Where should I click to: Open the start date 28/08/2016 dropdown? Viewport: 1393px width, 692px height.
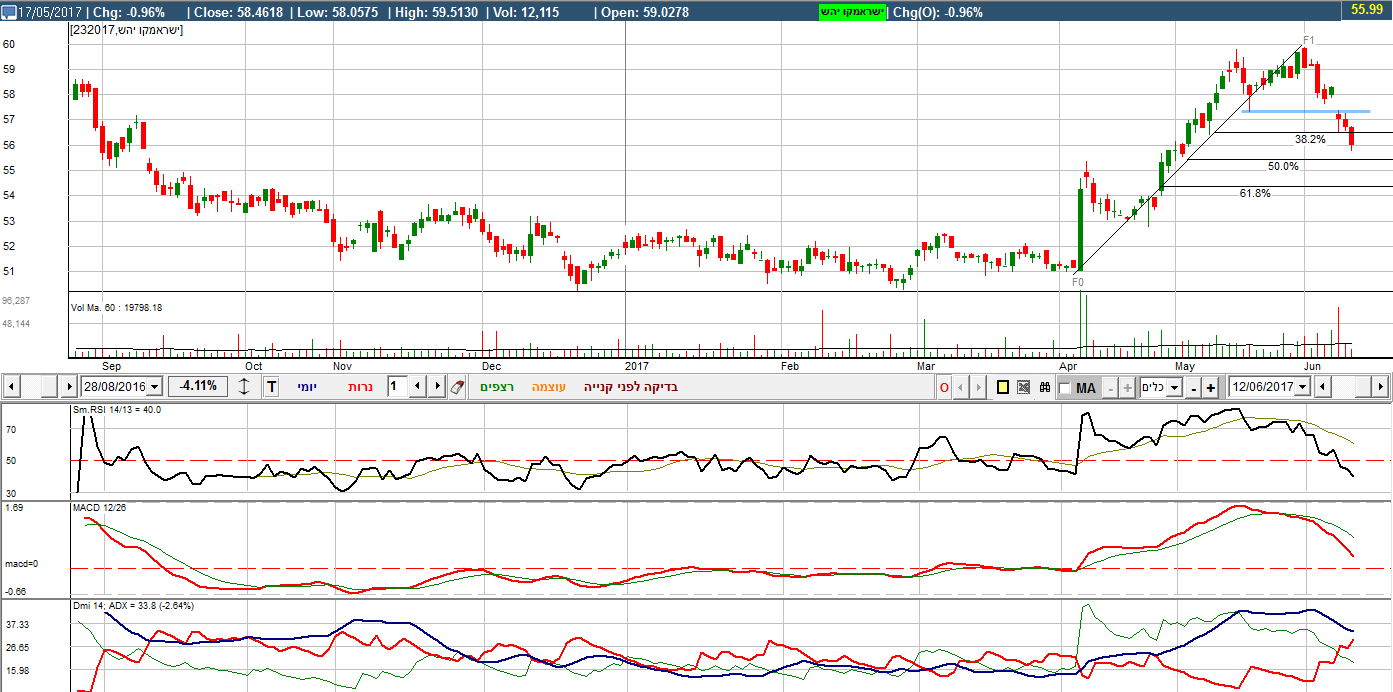tap(154, 387)
